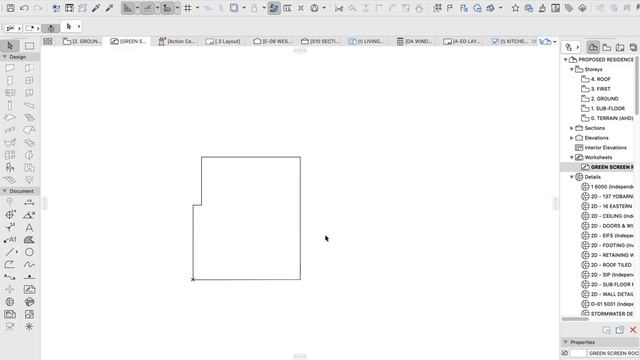
Task: Toggle the grid snap button
Action: (188, 8)
